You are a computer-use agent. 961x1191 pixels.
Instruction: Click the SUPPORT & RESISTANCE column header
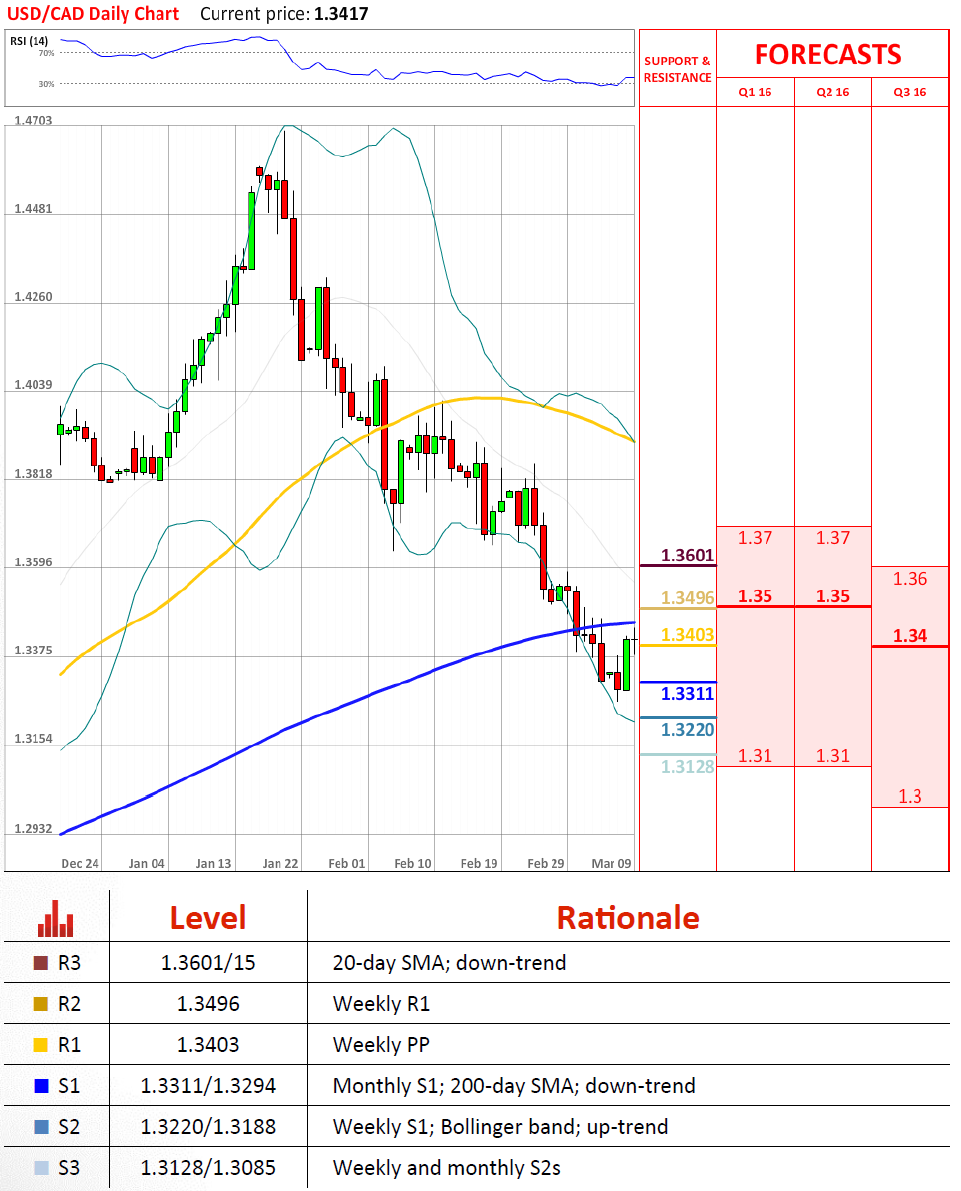pyautogui.click(x=678, y=69)
